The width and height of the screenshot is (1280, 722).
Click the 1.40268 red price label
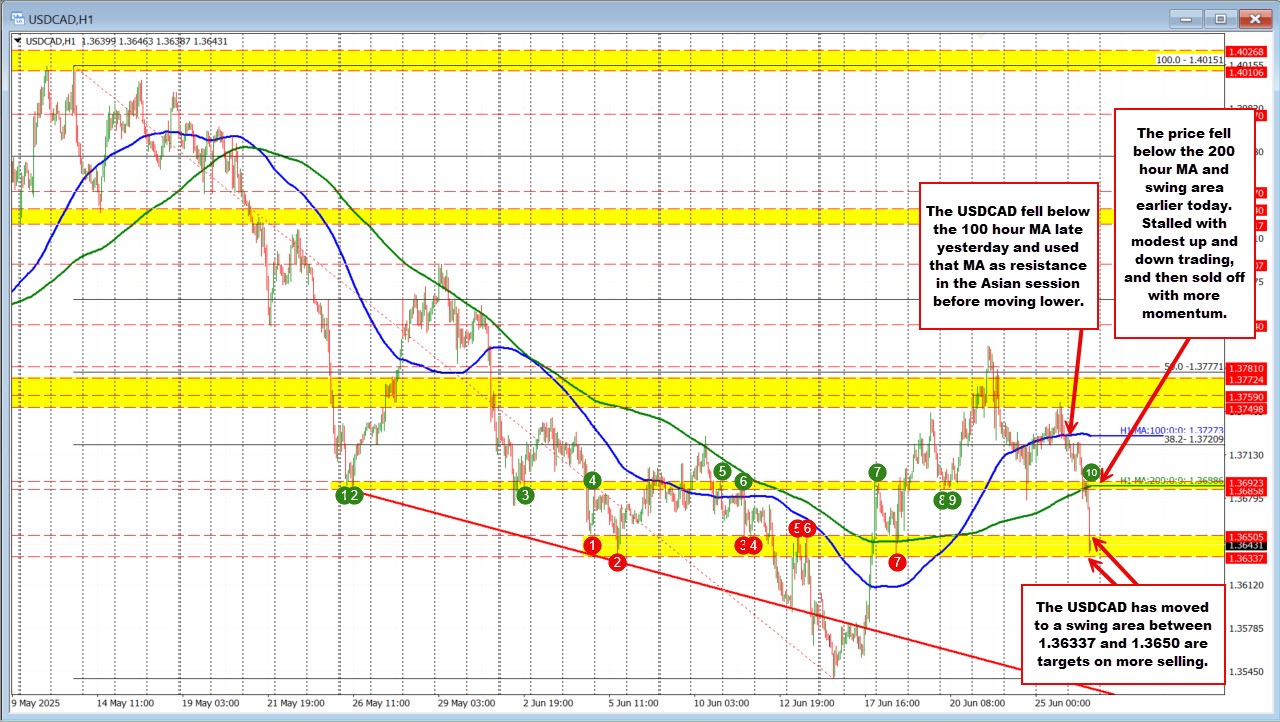(1252, 54)
